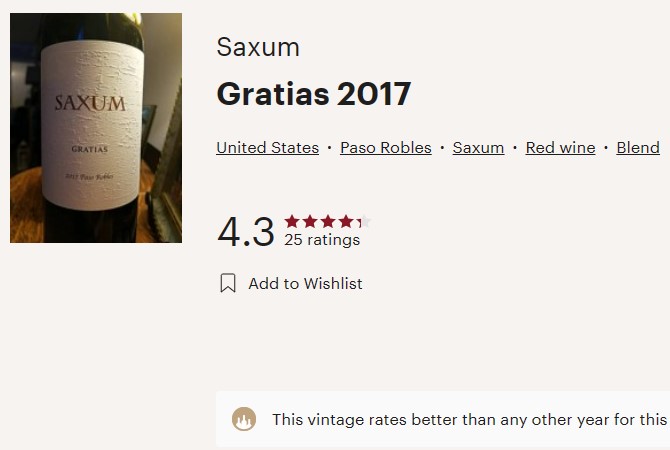Open the Saxum bottle photo thumbnail
The image size is (670, 450).
tap(96, 128)
